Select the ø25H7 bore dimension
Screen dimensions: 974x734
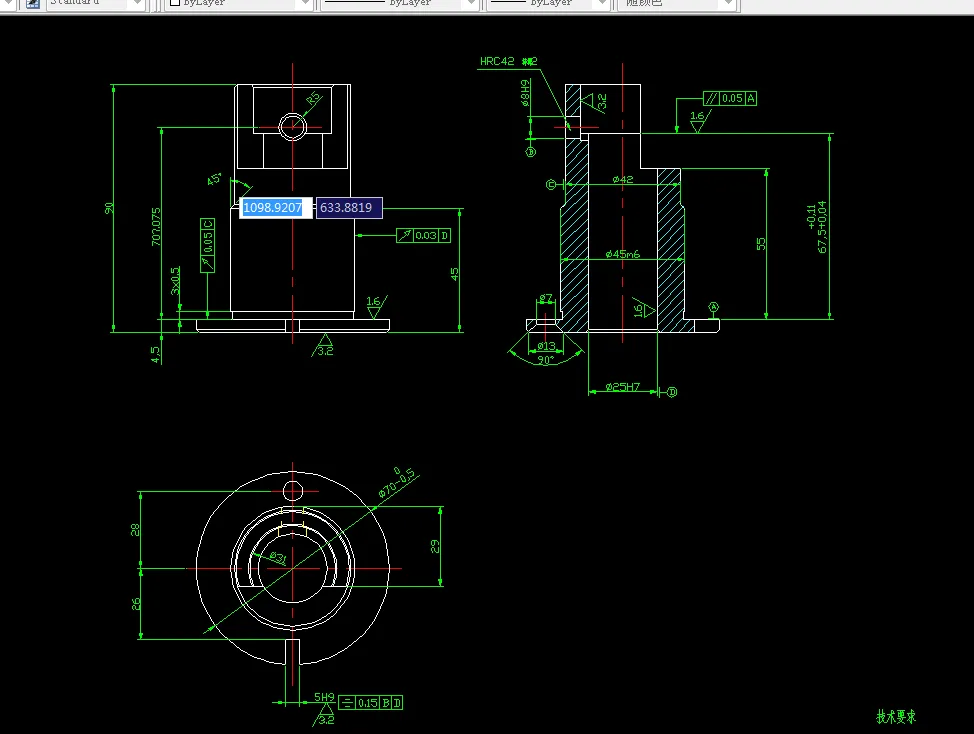622,387
